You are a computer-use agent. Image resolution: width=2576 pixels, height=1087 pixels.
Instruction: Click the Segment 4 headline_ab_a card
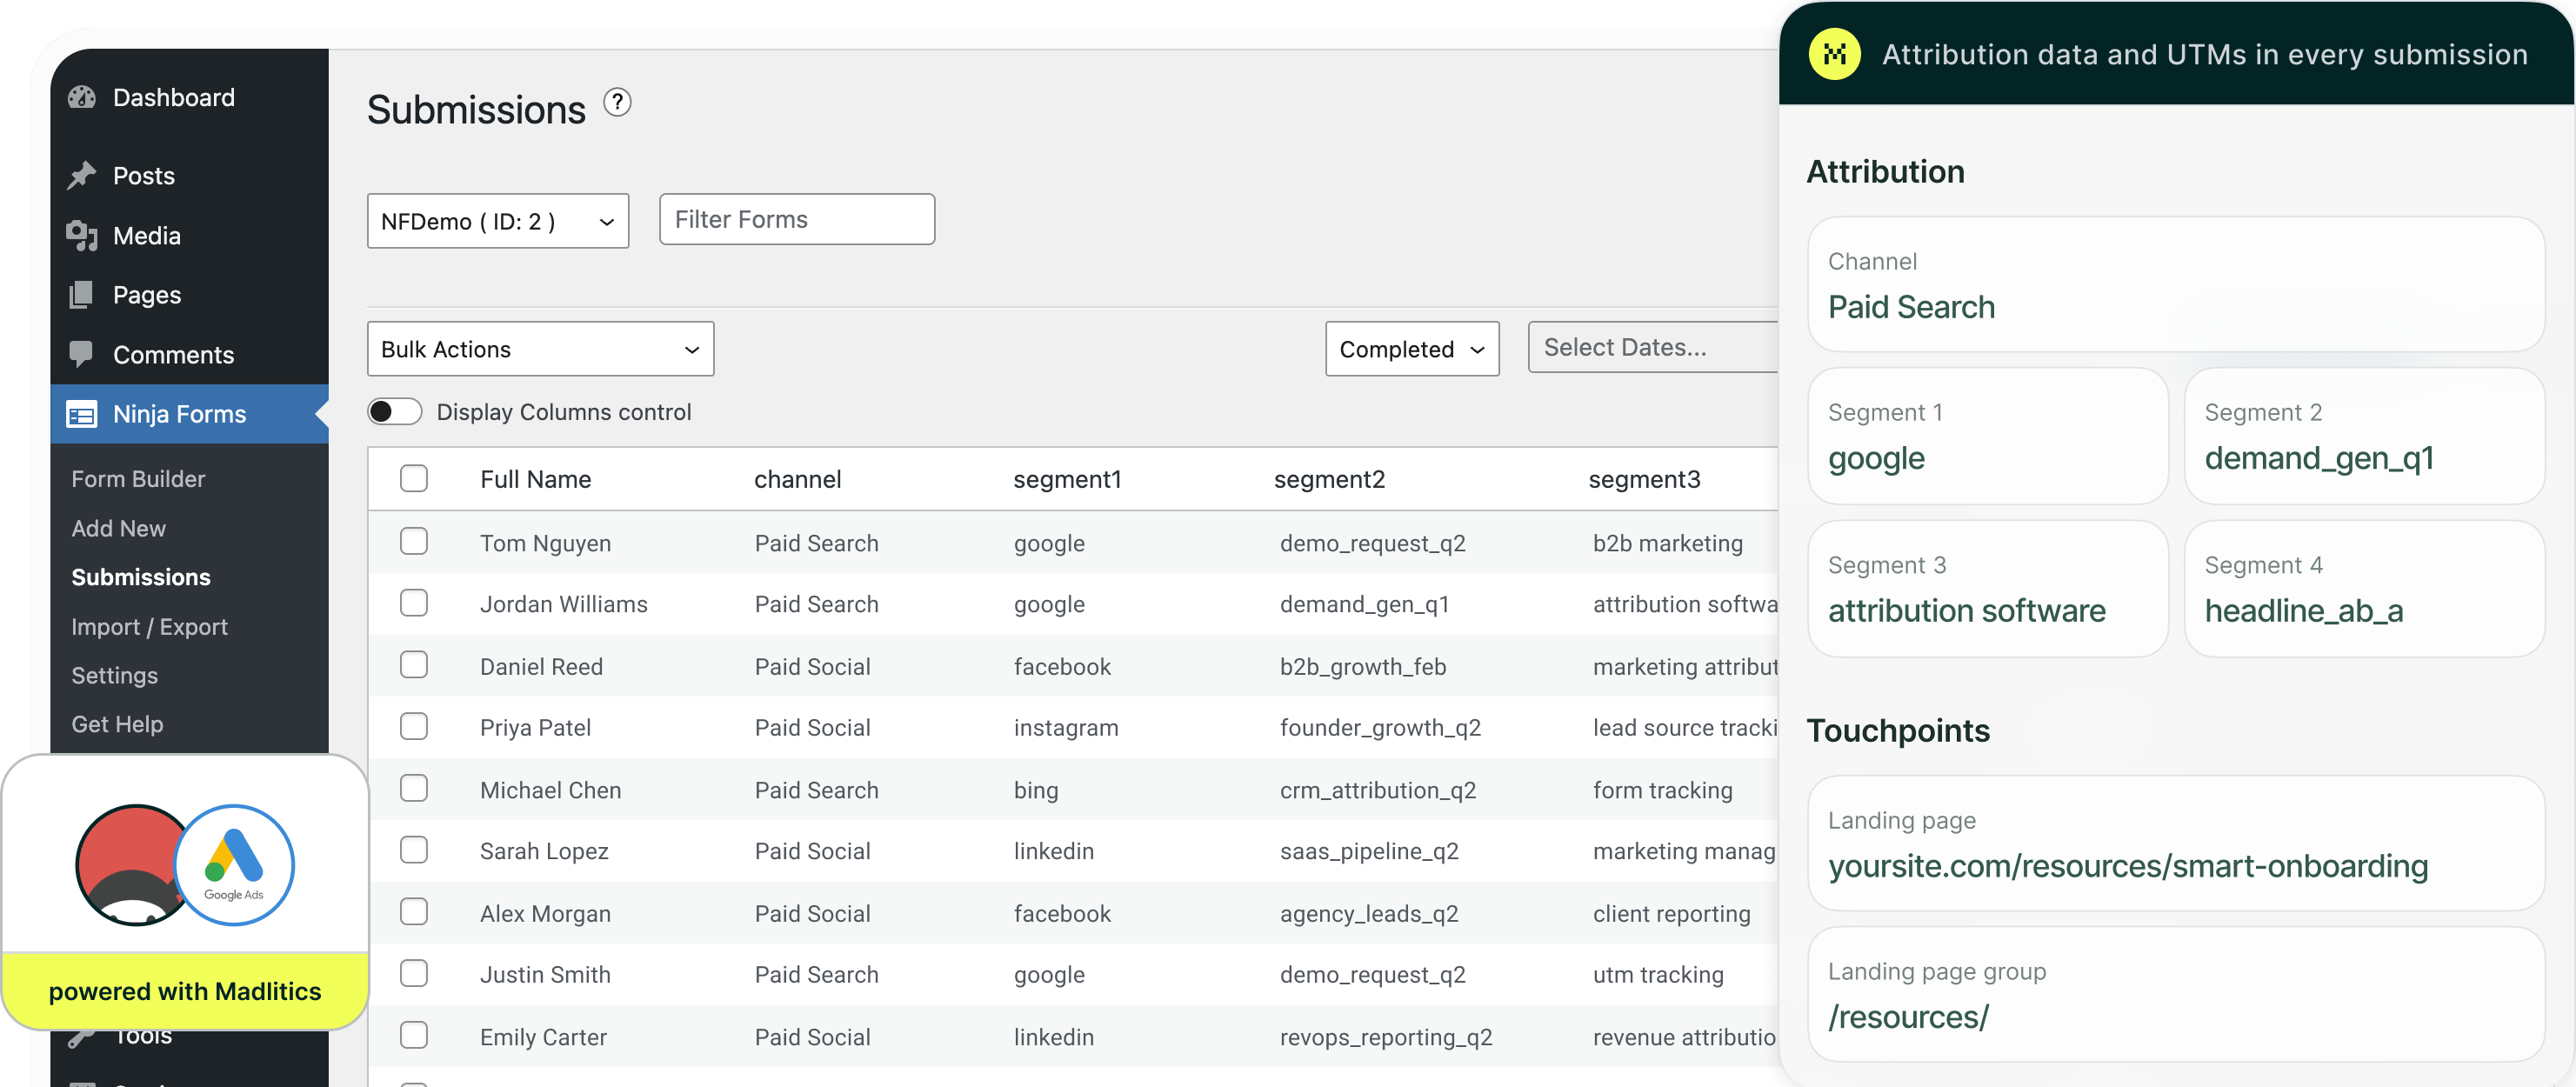(2365, 589)
